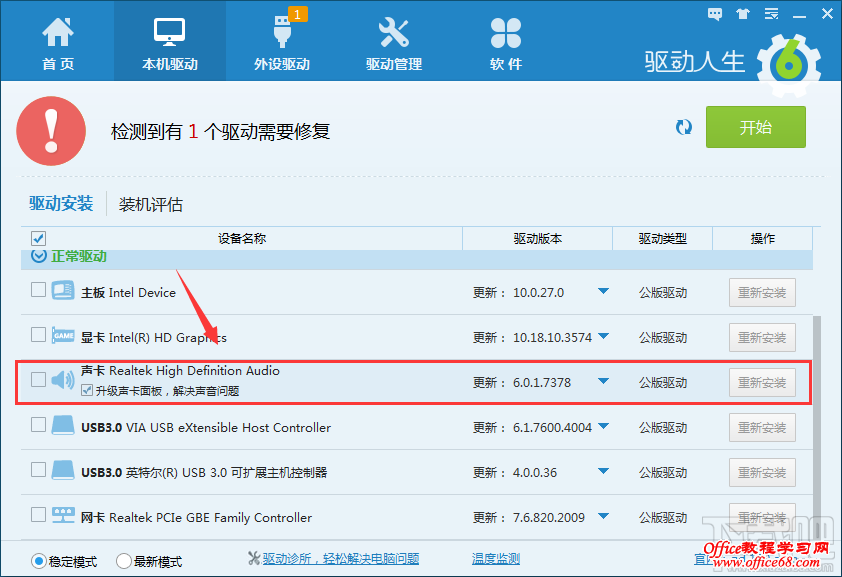This screenshot has width=842, height=577.
Task: Check the 主板 Intel Device checkbox
Action: pos(38,290)
